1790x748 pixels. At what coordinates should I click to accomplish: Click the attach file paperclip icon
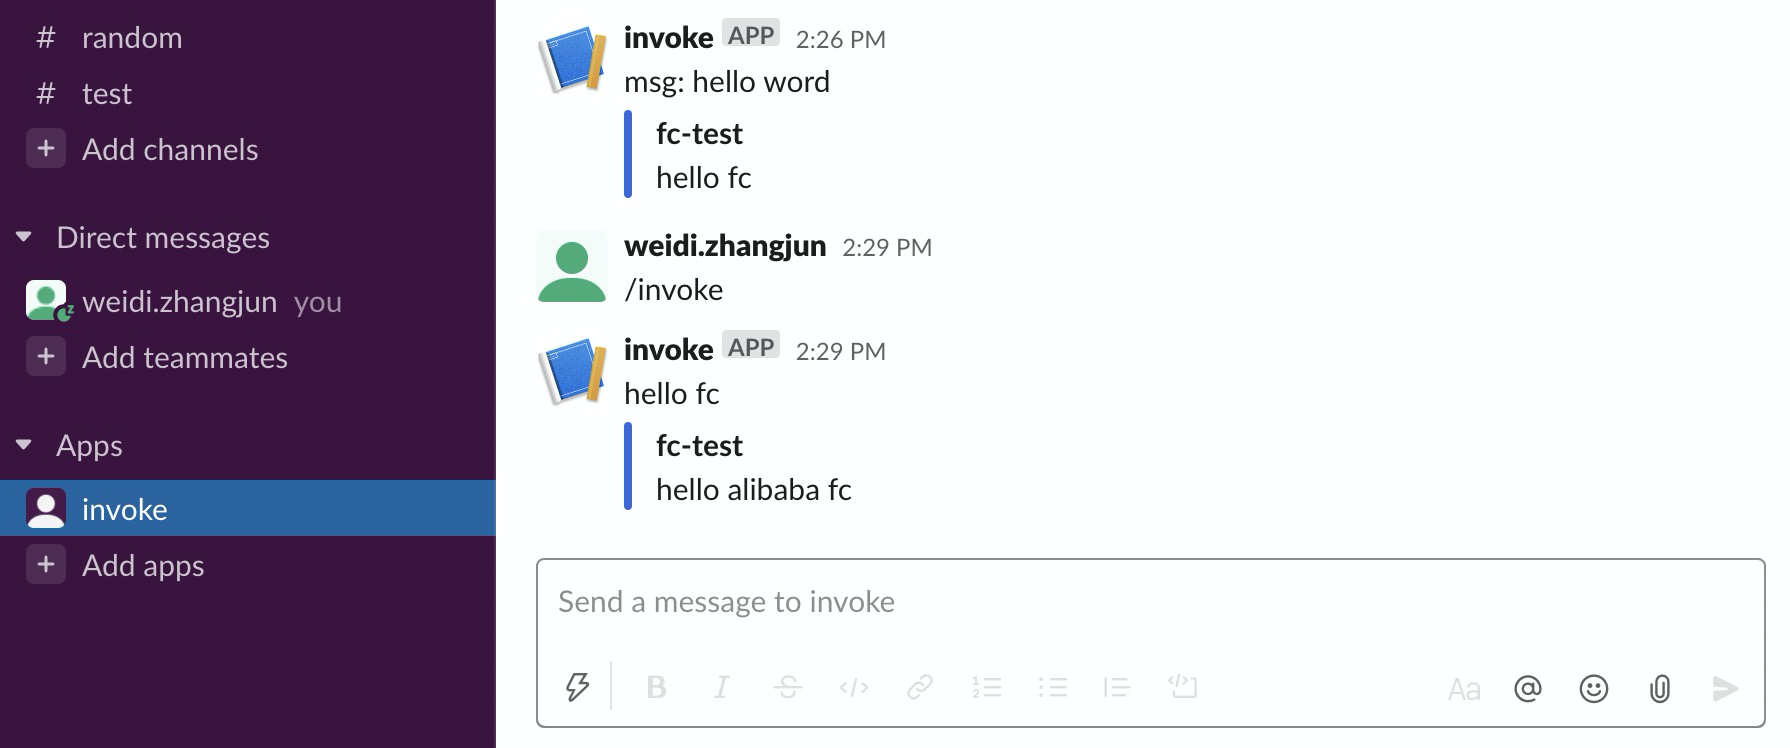pos(1659,688)
